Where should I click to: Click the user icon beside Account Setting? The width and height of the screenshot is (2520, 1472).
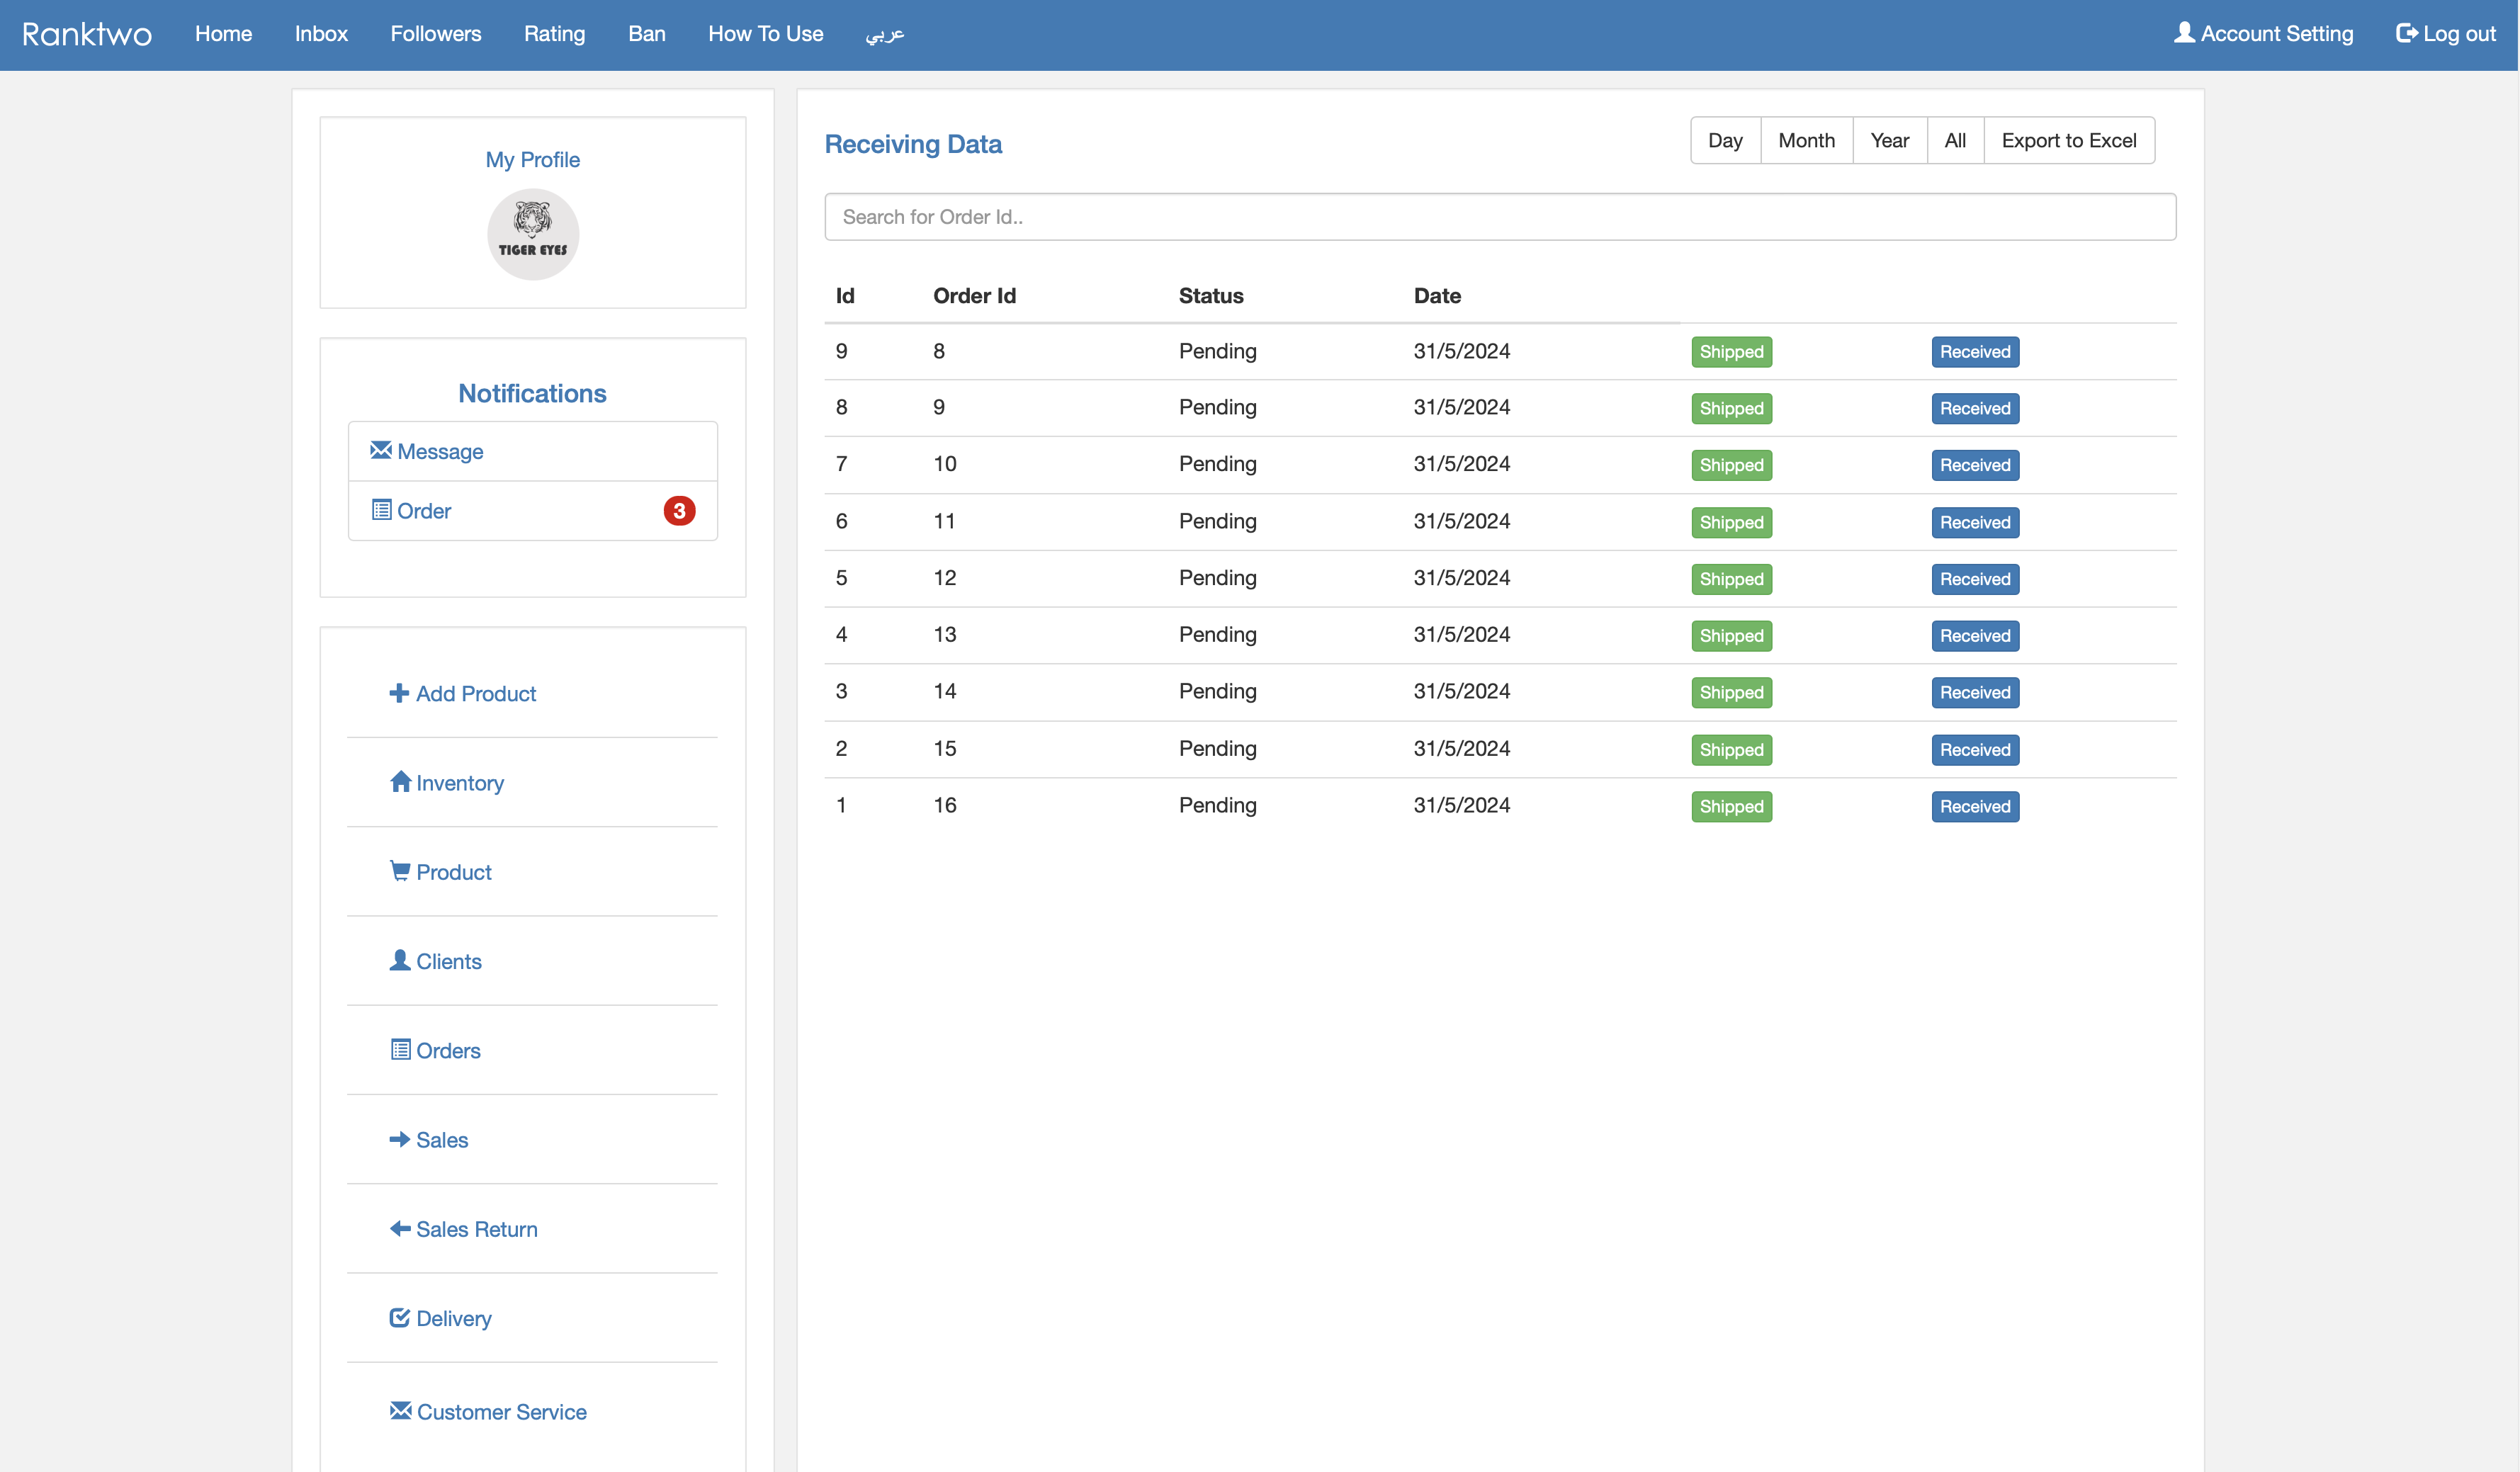[x=2185, y=33]
